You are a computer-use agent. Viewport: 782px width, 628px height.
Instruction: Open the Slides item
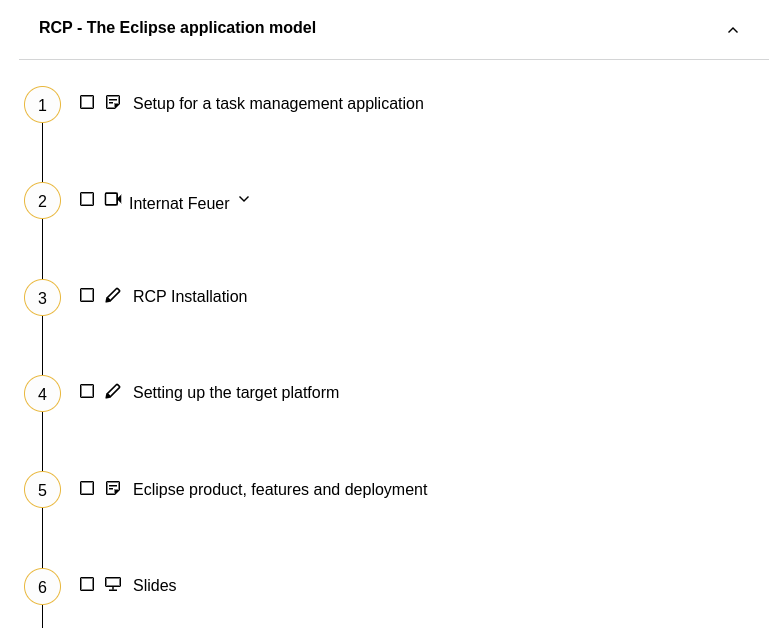[x=154, y=585]
